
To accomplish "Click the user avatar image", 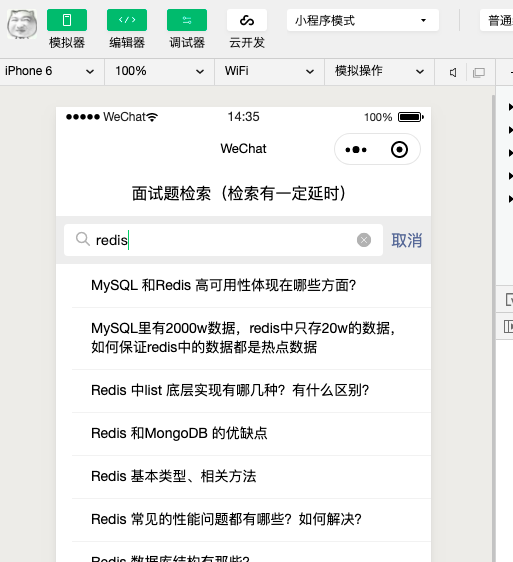I will point(22,24).
